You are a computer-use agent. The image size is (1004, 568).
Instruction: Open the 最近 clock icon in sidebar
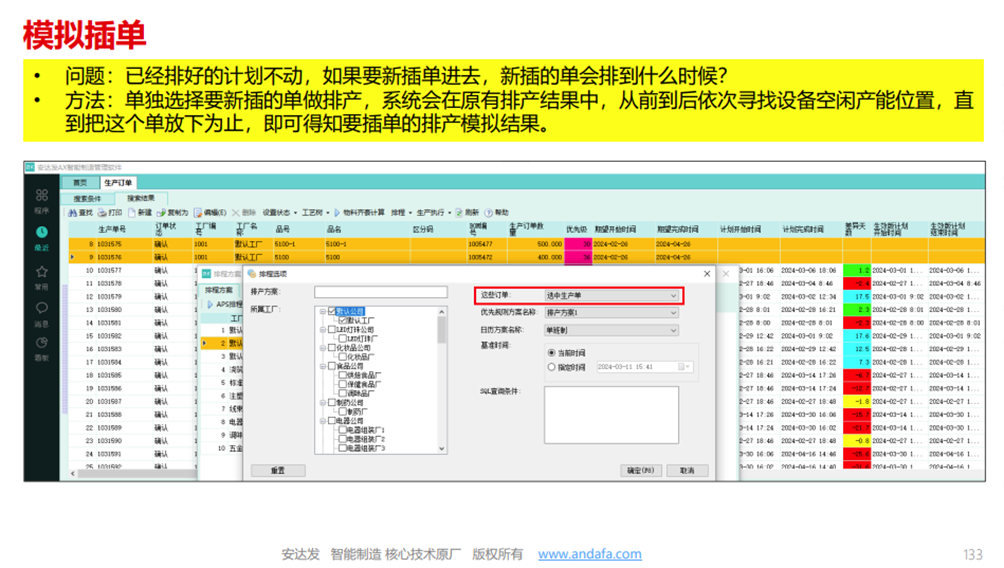click(42, 232)
